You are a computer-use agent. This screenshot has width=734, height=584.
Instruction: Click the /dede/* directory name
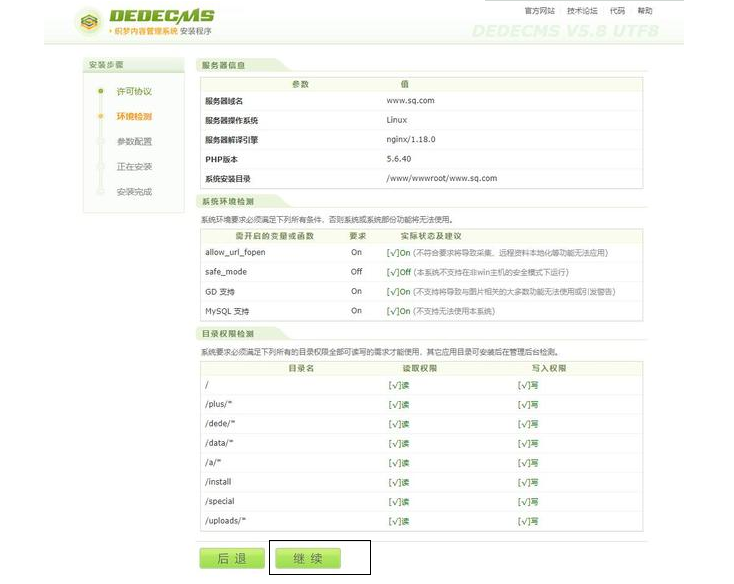pos(220,423)
